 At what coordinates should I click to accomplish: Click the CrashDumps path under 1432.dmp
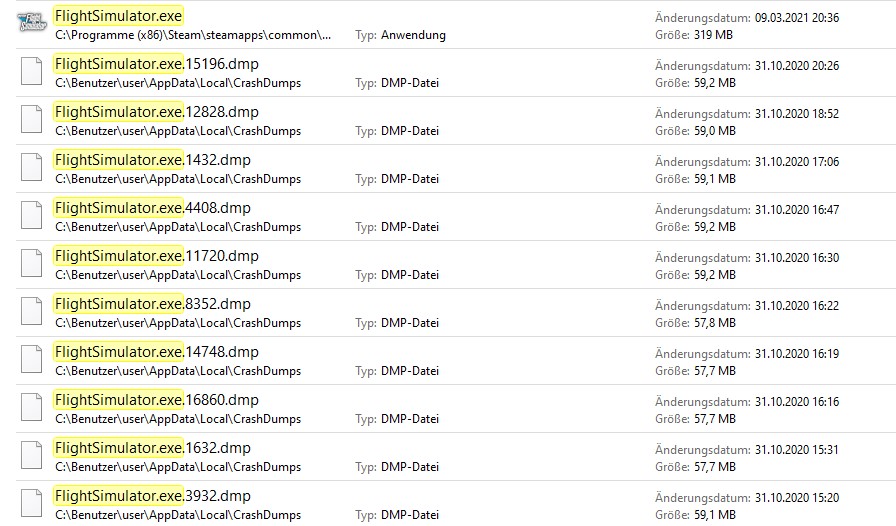(x=178, y=180)
